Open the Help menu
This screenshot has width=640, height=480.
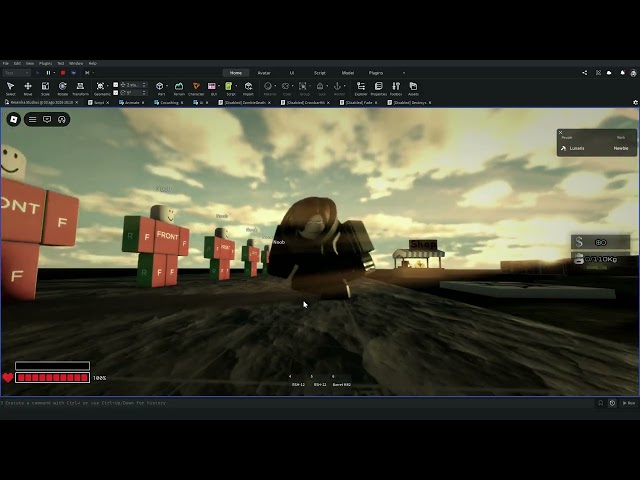point(93,63)
